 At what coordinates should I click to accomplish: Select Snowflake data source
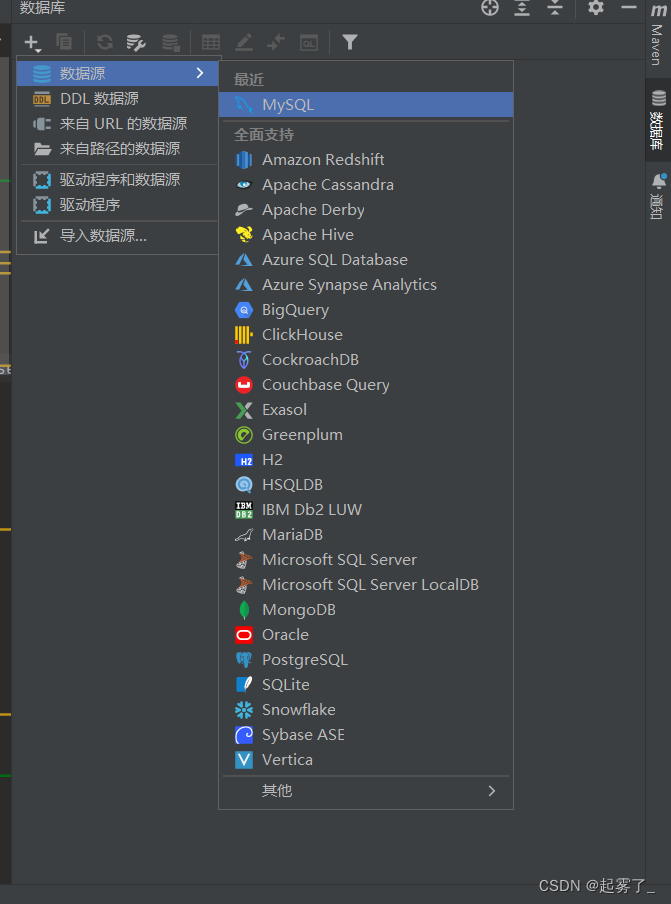(366, 710)
